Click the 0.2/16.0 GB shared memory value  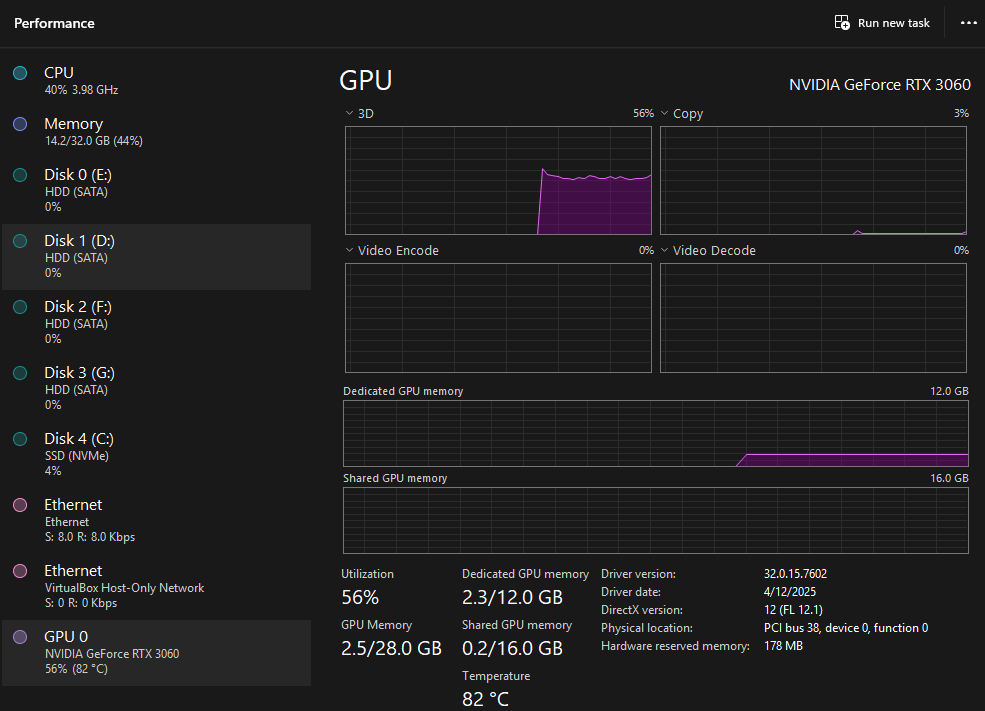(x=513, y=648)
